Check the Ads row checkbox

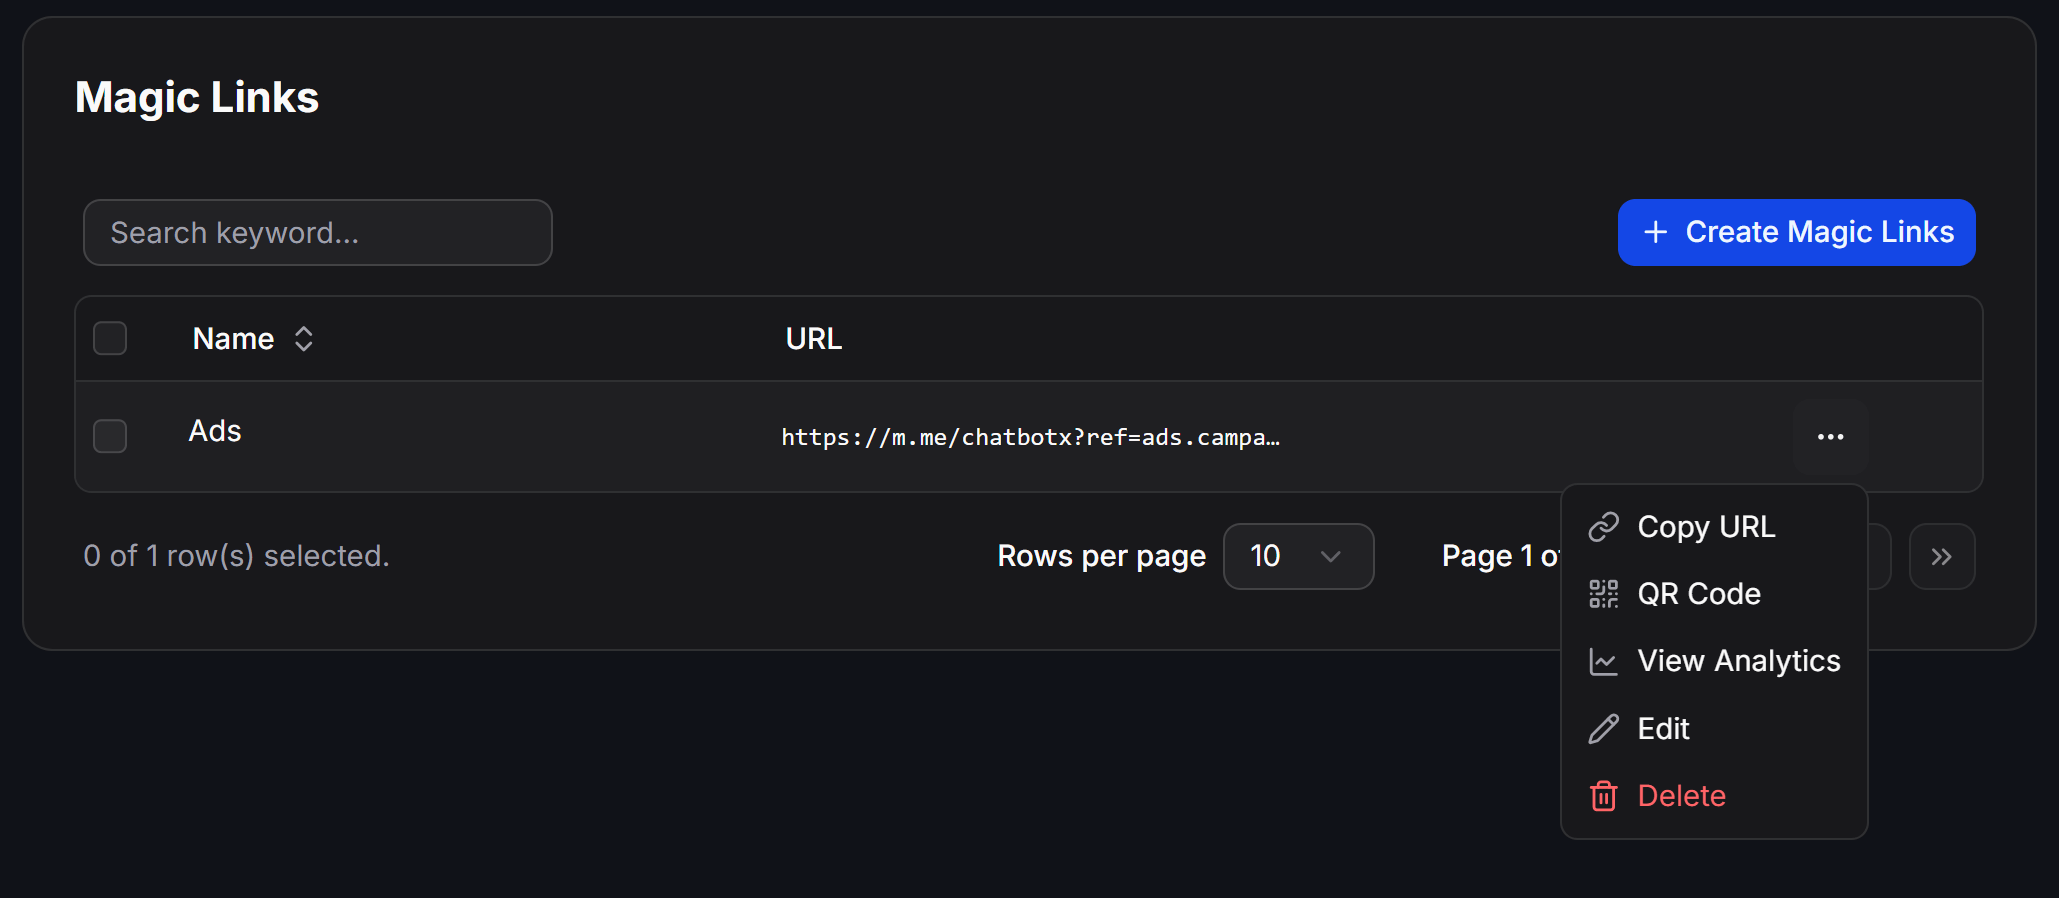click(x=110, y=436)
